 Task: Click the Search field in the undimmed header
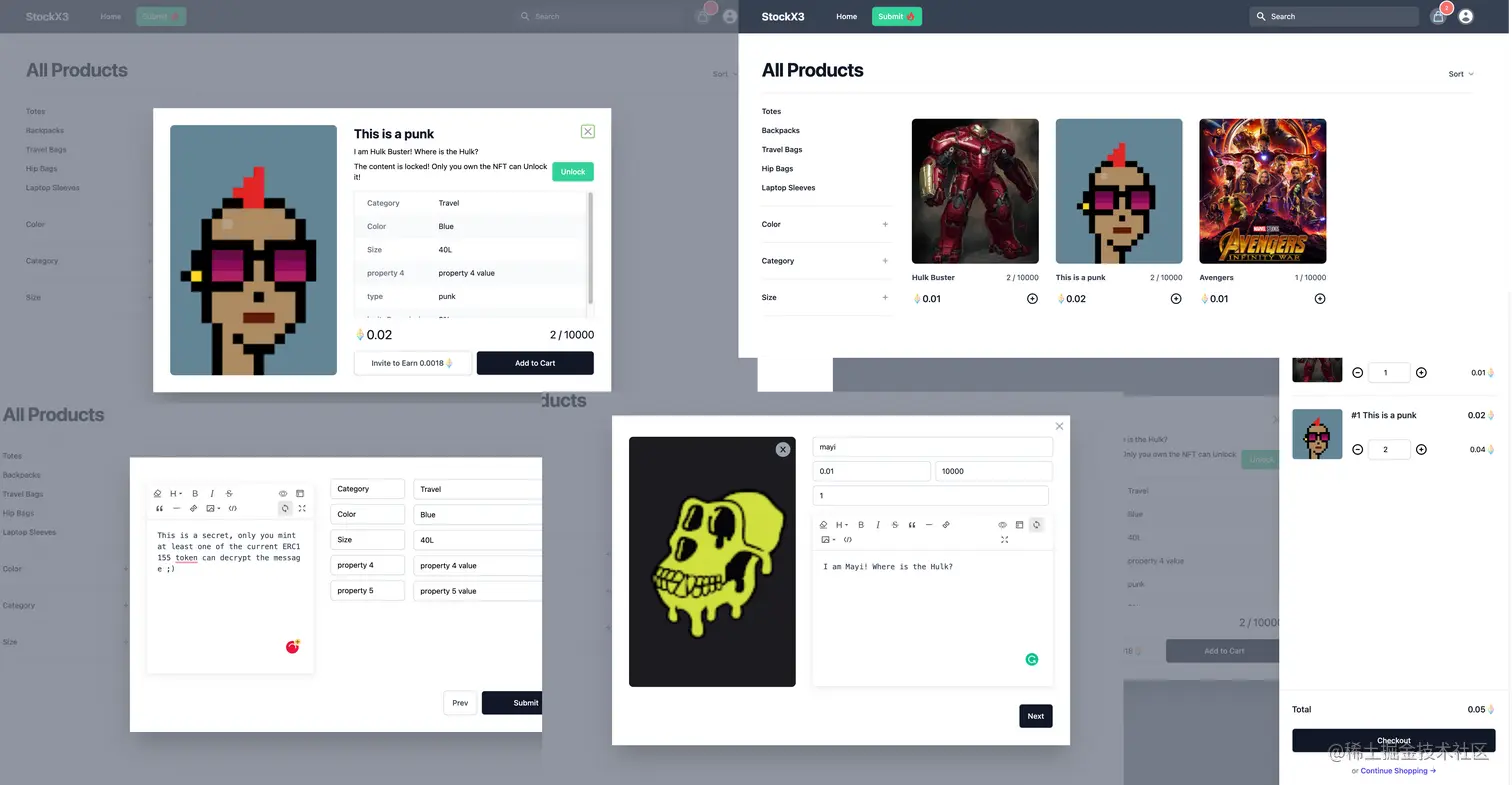(1334, 17)
